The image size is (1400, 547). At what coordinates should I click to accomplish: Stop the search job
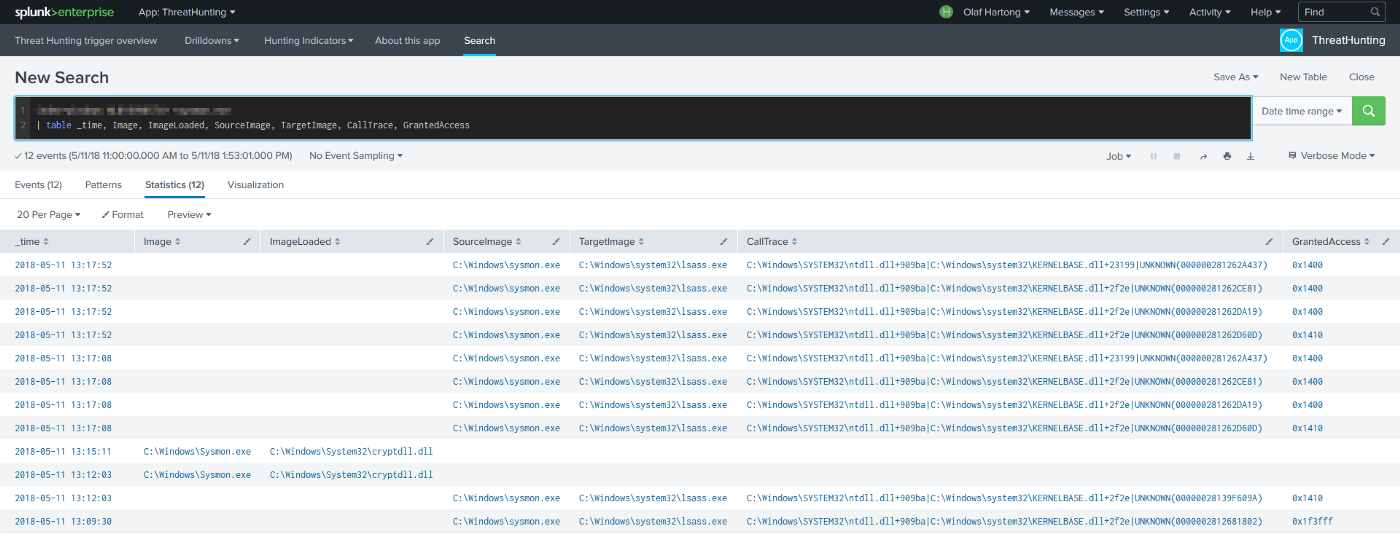(1177, 156)
